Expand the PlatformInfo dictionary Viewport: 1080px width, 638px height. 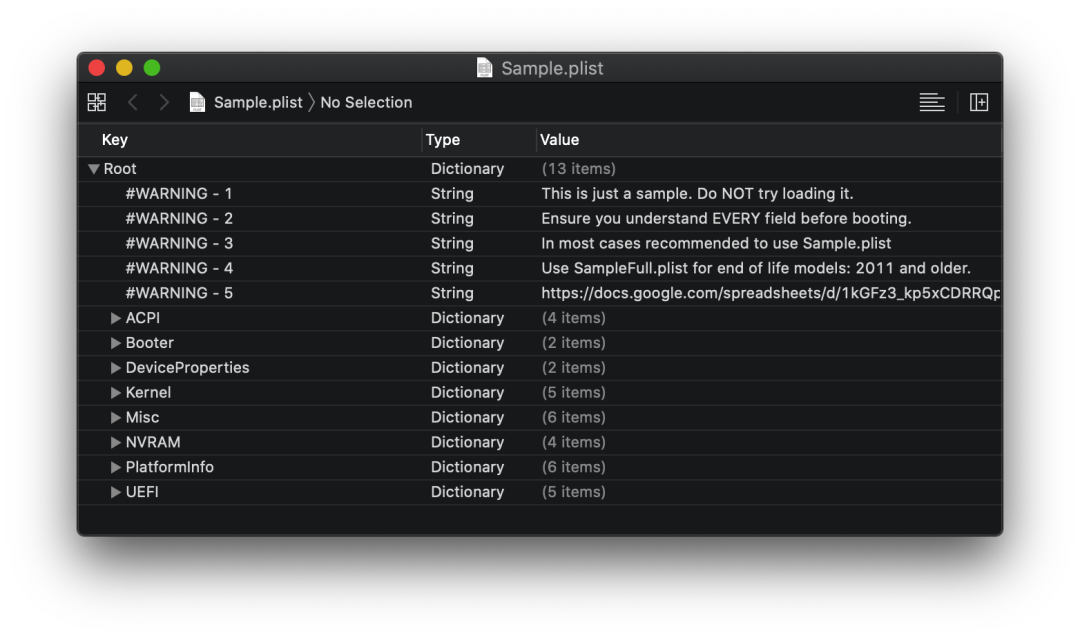pos(116,467)
